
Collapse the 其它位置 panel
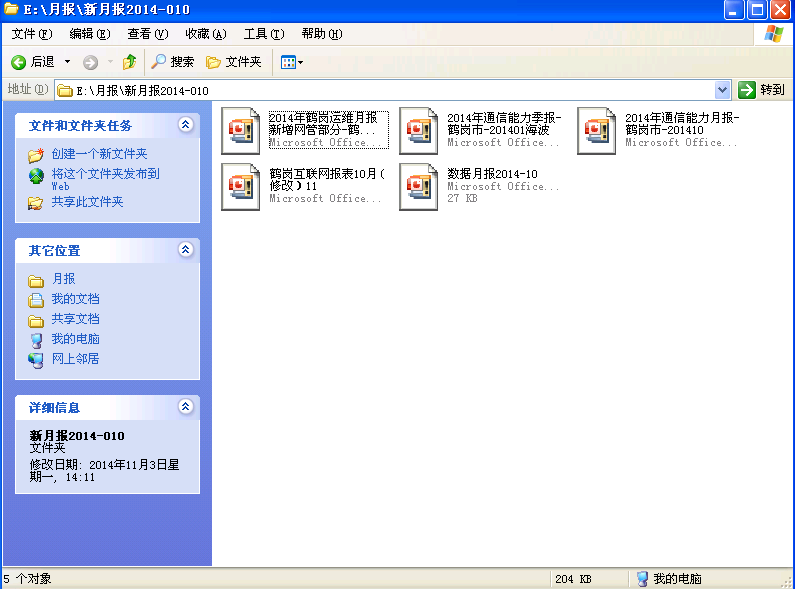186,249
